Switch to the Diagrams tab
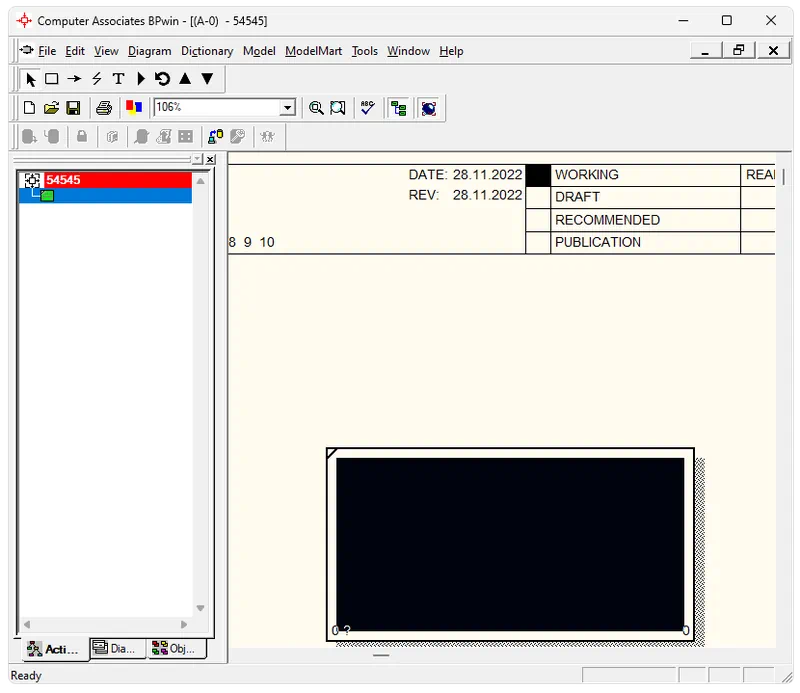Screen dimensions: 800x693 coord(118,648)
